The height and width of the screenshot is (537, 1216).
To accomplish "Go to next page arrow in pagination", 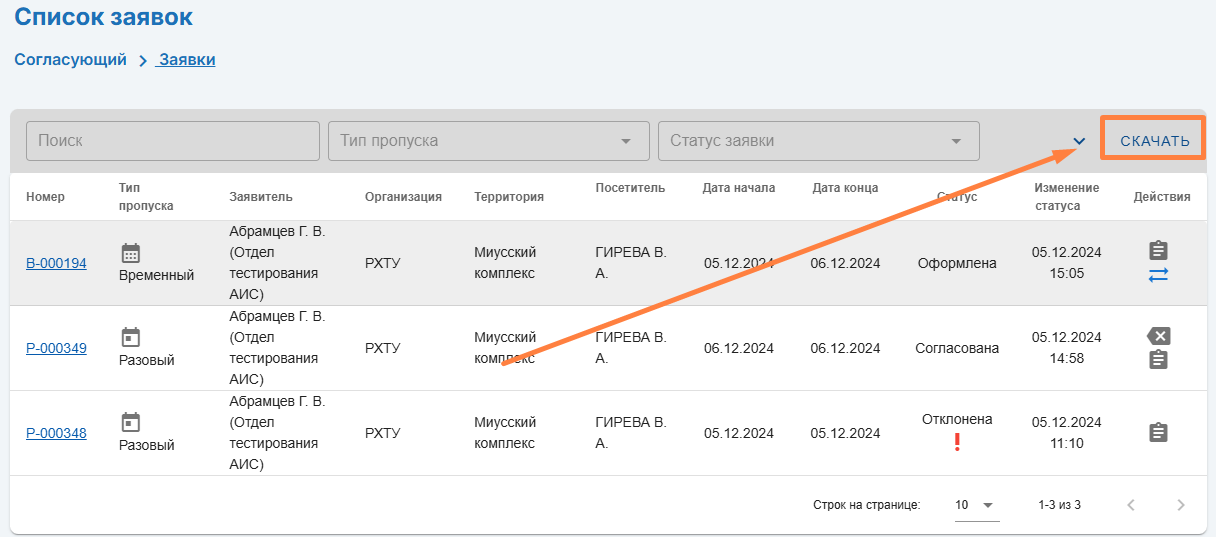I will tap(1181, 505).
